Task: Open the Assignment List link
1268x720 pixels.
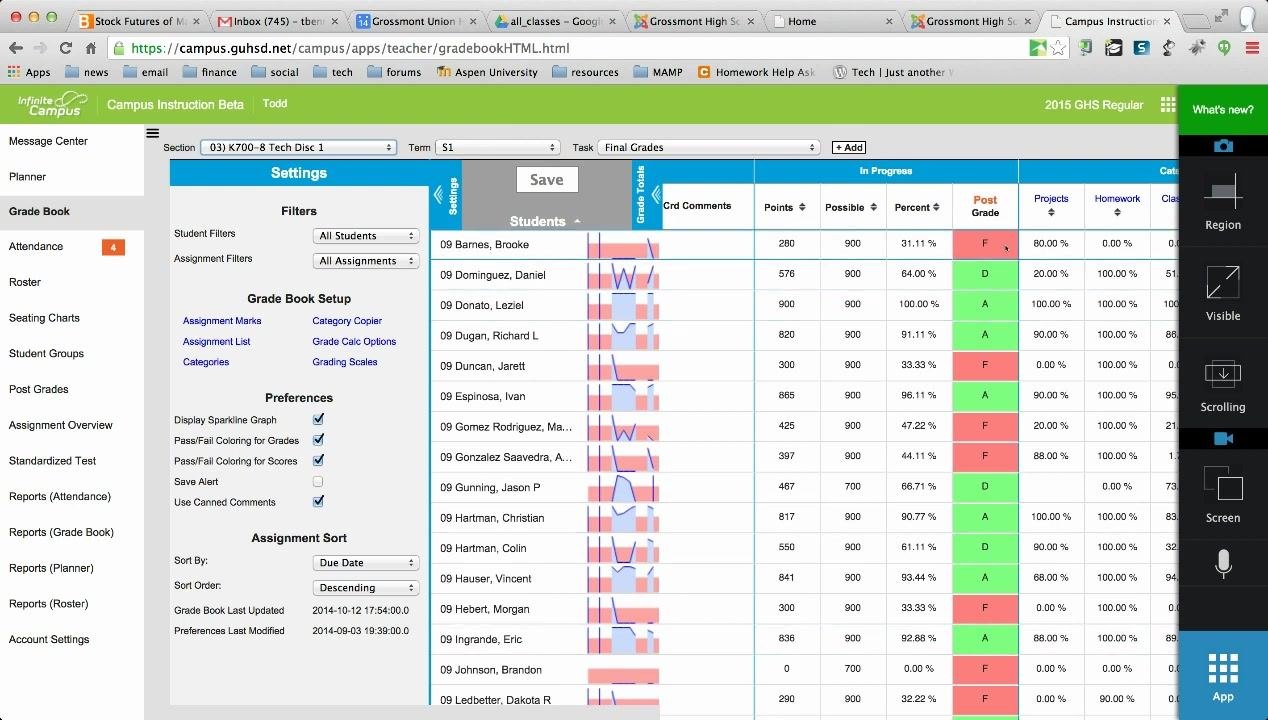Action: point(216,342)
